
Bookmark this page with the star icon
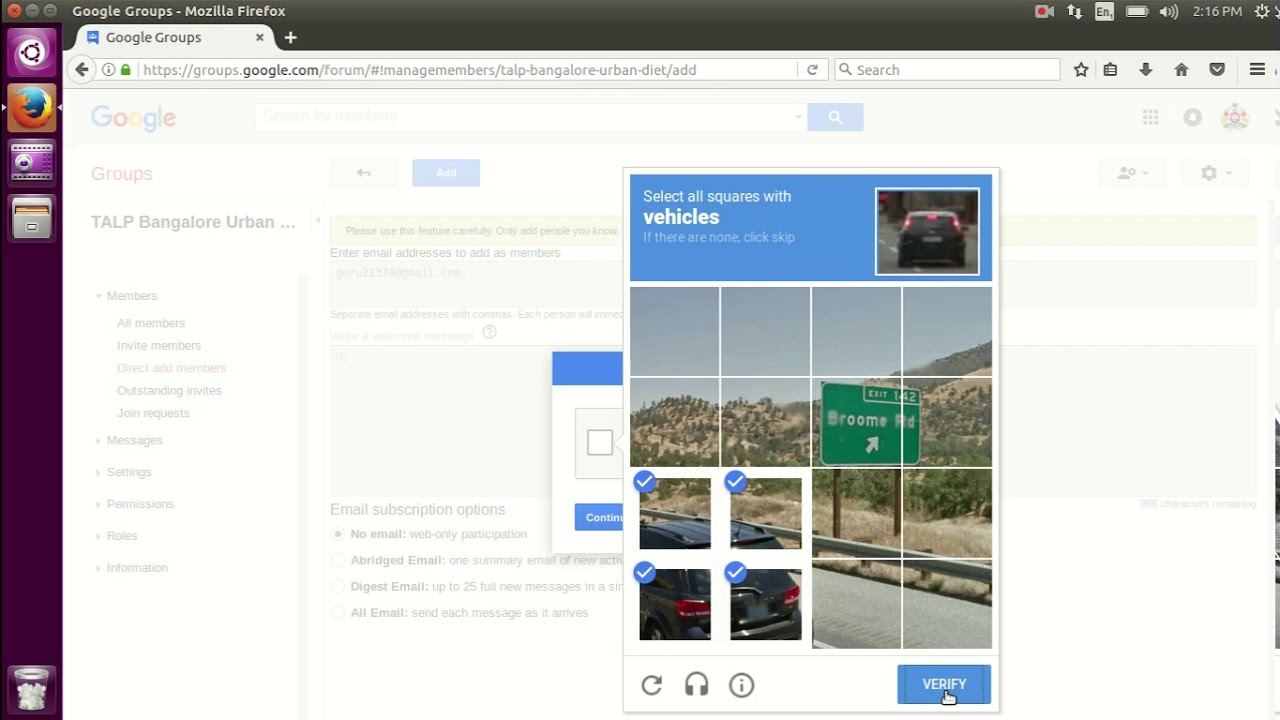pyautogui.click(x=1081, y=70)
